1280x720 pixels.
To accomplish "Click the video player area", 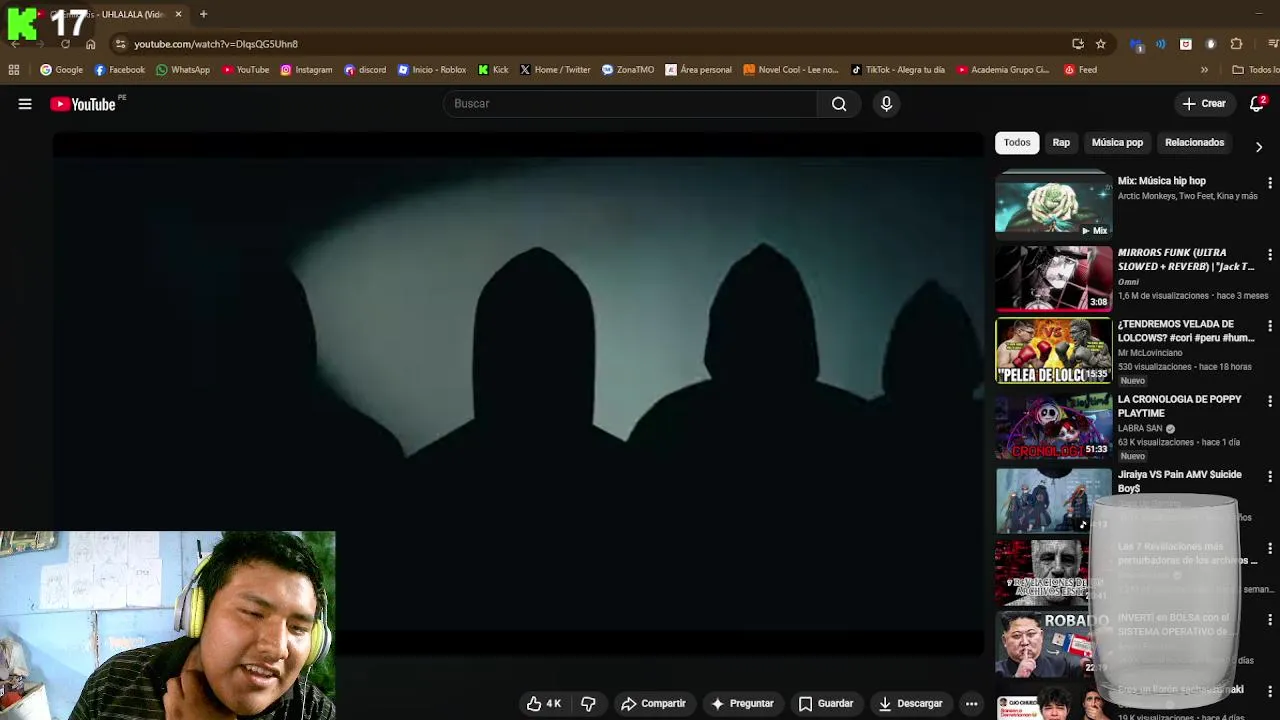I will click(518, 395).
